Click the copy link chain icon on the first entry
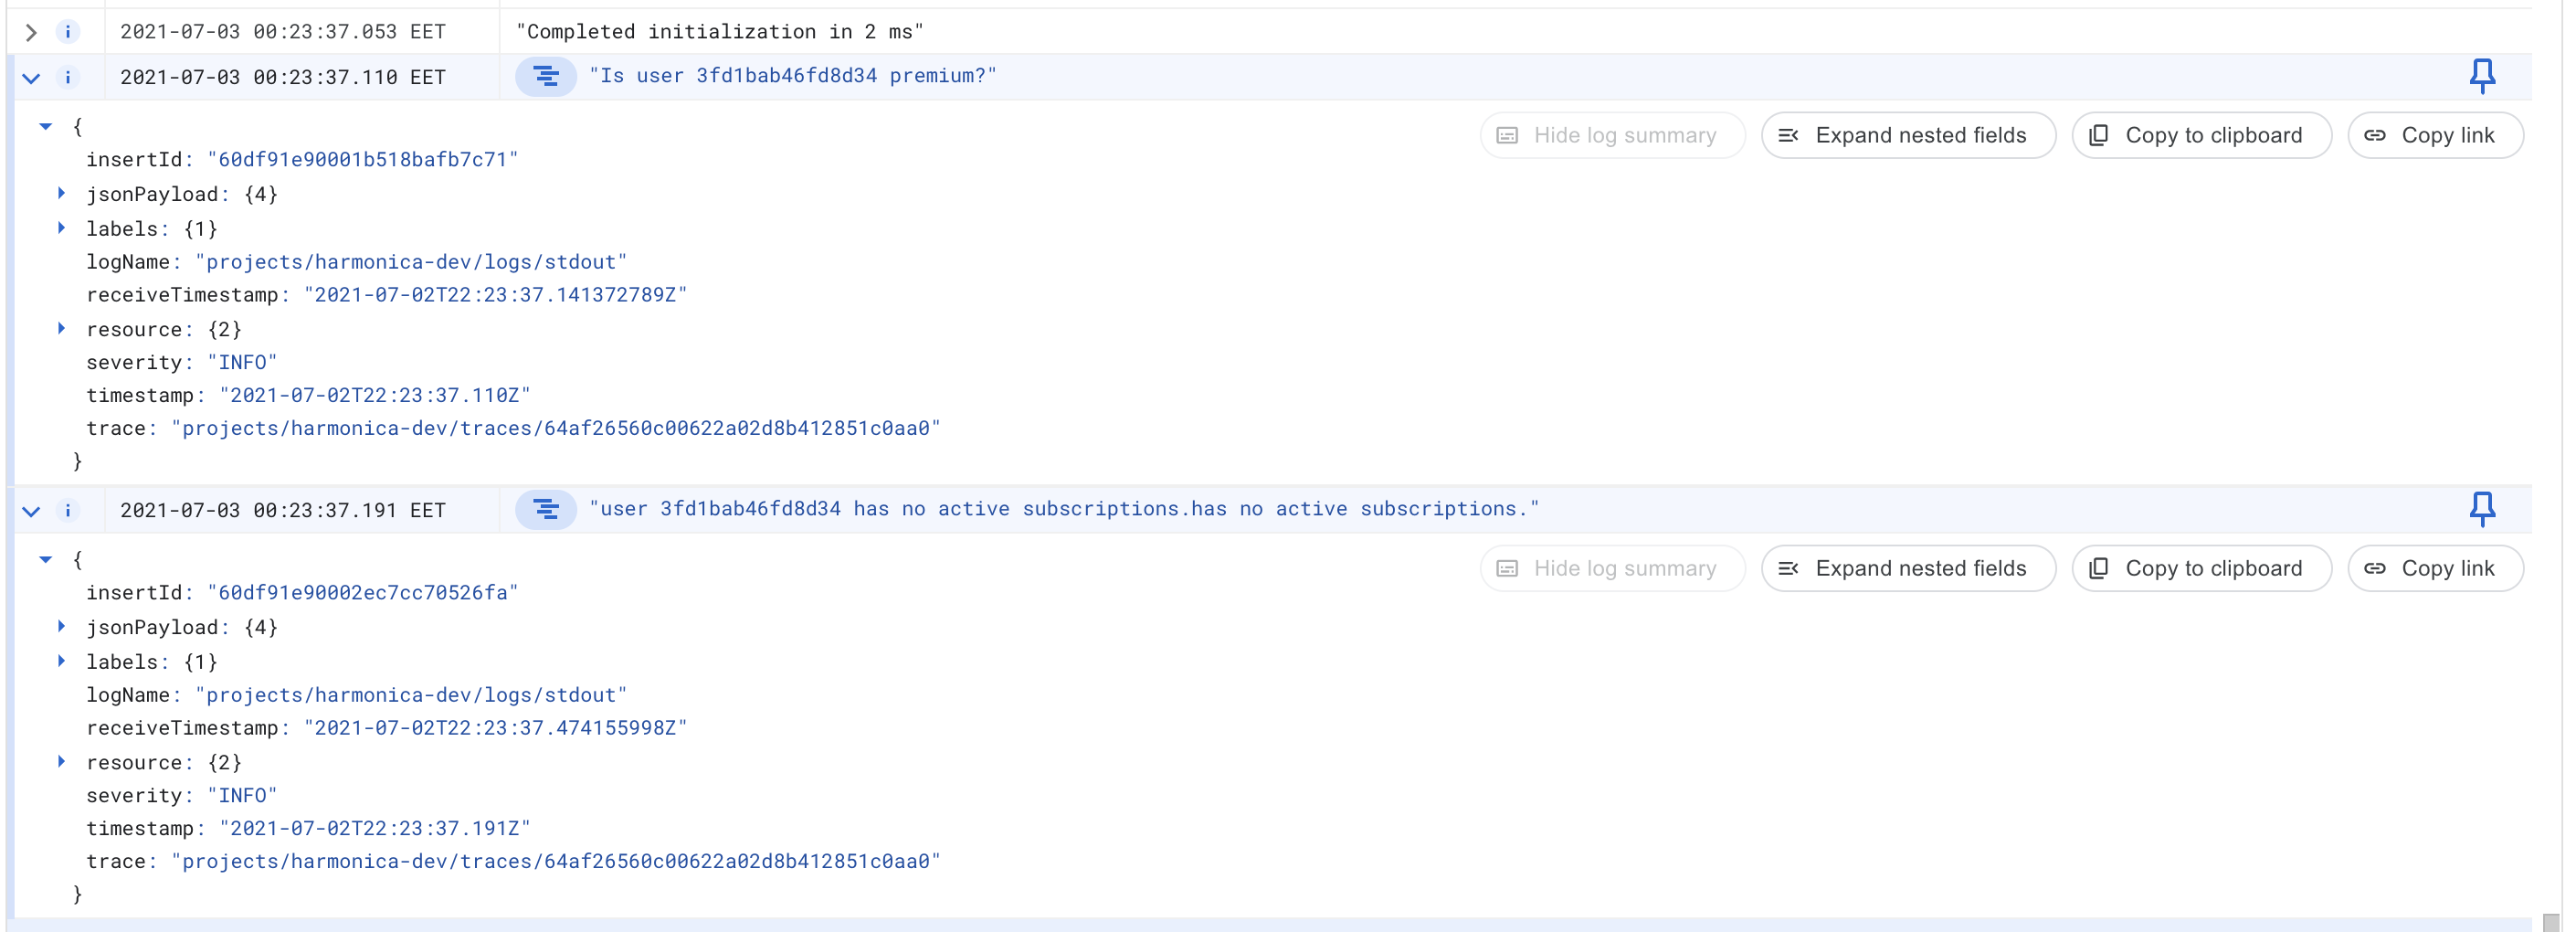 coord(2374,135)
